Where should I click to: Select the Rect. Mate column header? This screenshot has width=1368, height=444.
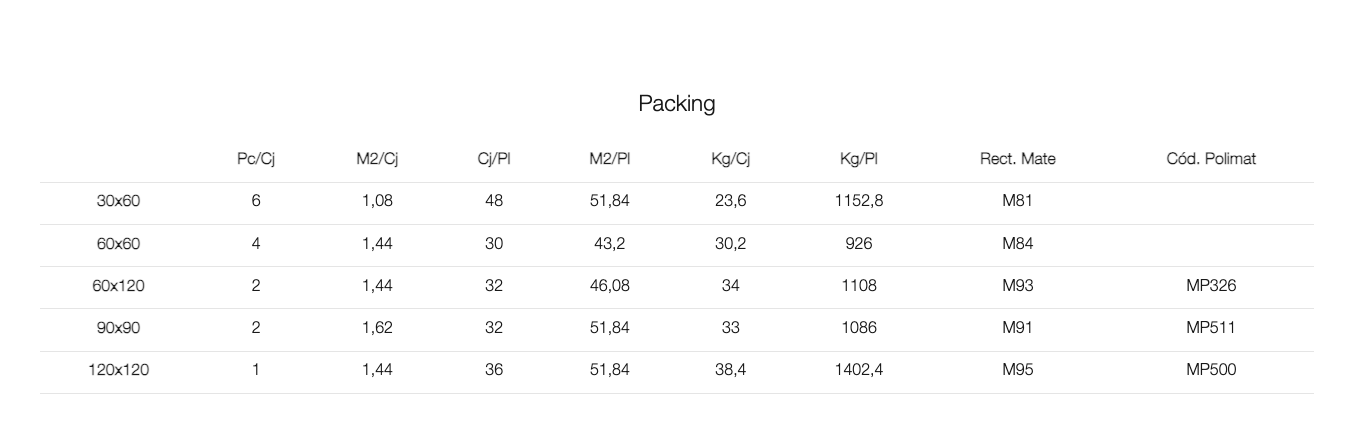pyautogui.click(x=1017, y=158)
